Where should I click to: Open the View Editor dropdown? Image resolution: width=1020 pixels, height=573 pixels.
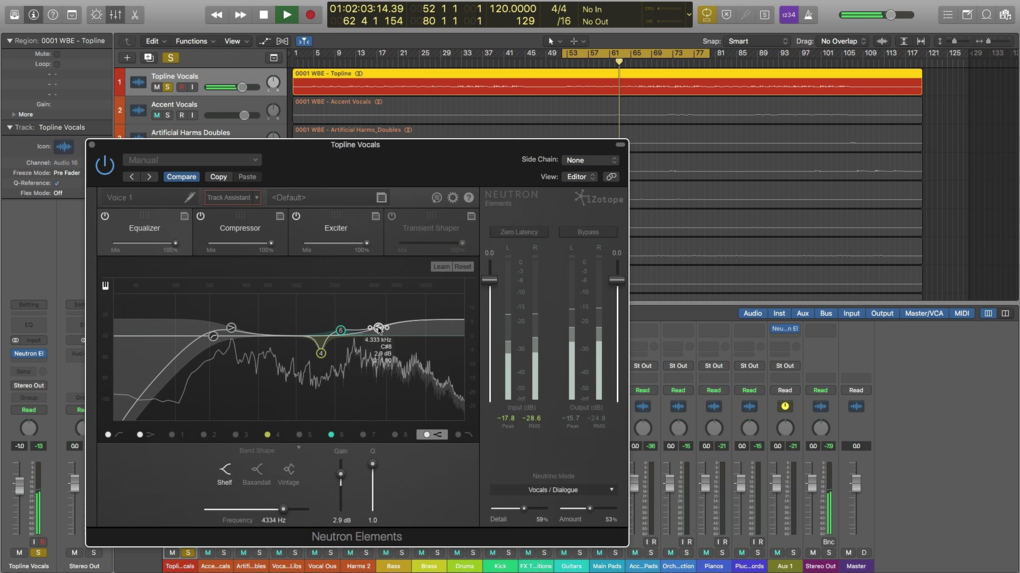[x=580, y=177]
